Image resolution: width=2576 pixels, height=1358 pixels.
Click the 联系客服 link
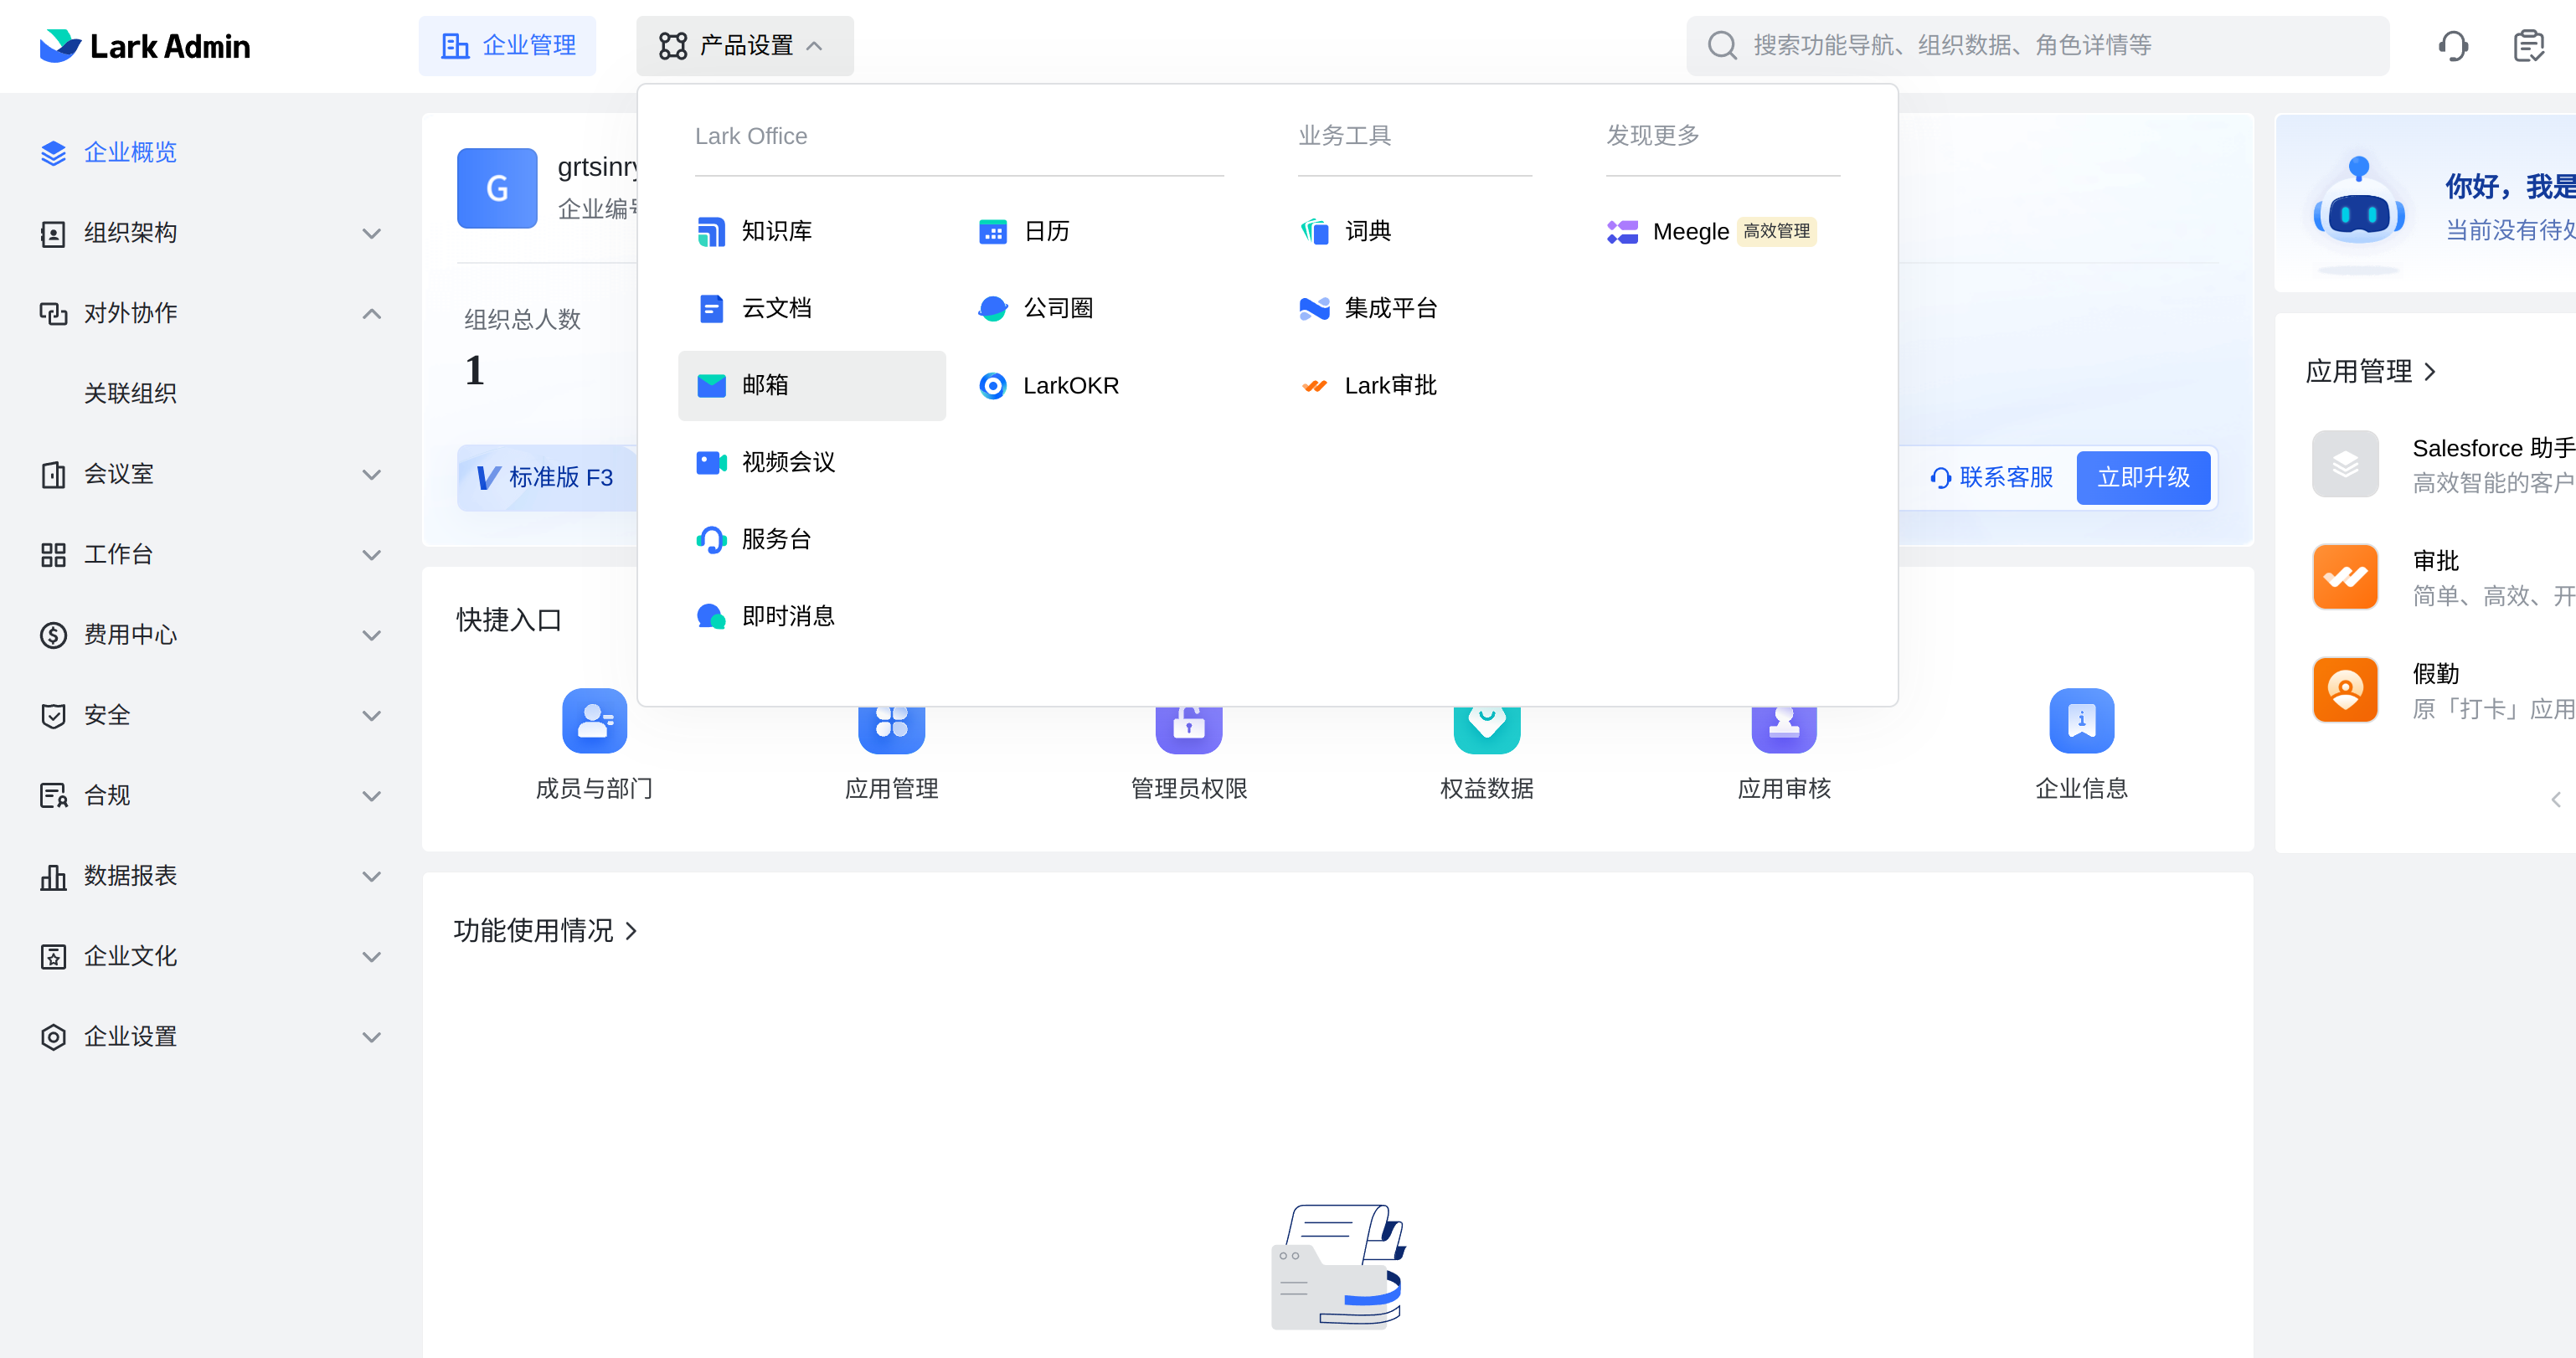coord(1991,478)
